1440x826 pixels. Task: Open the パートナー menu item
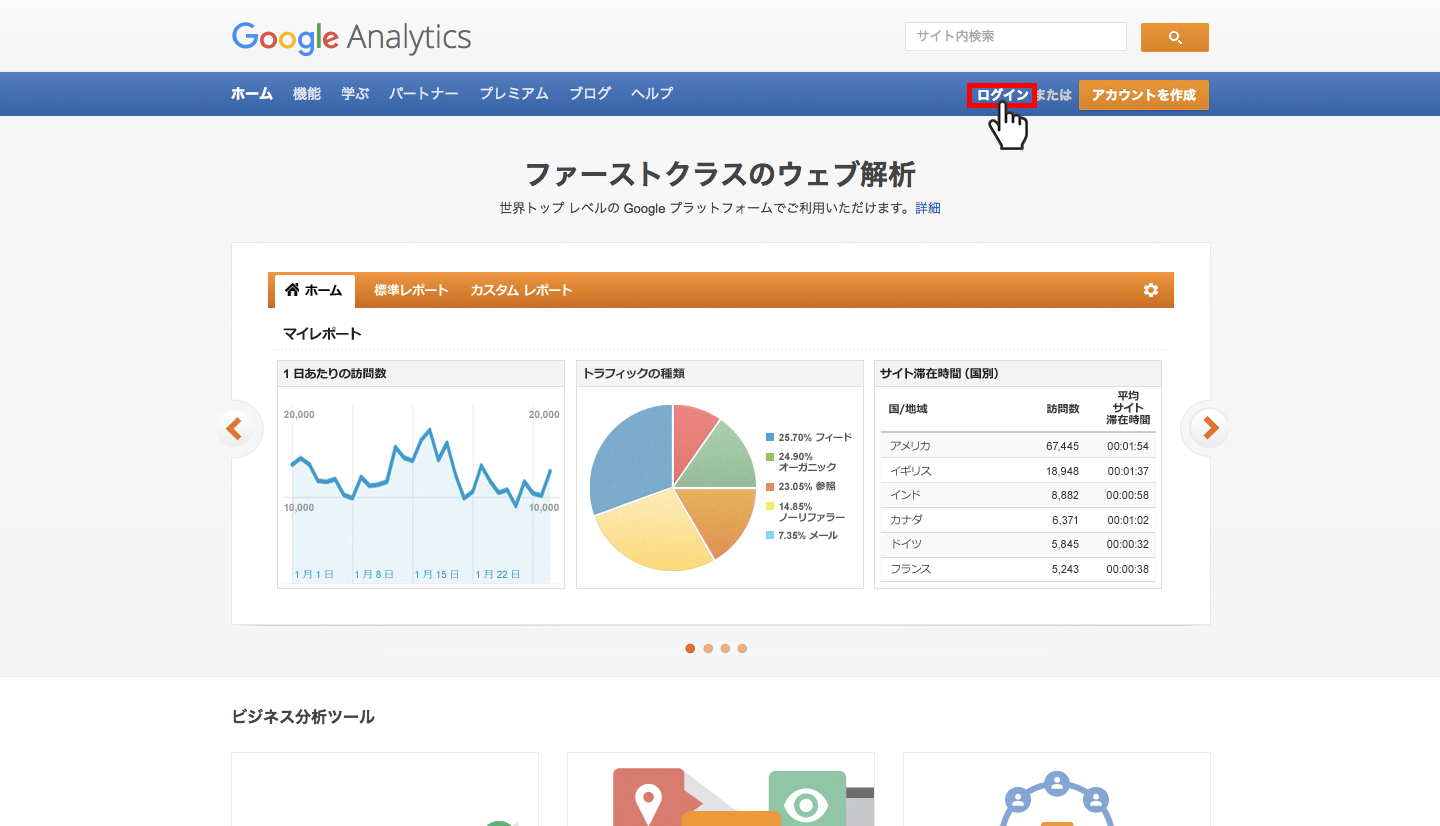pos(424,94)
